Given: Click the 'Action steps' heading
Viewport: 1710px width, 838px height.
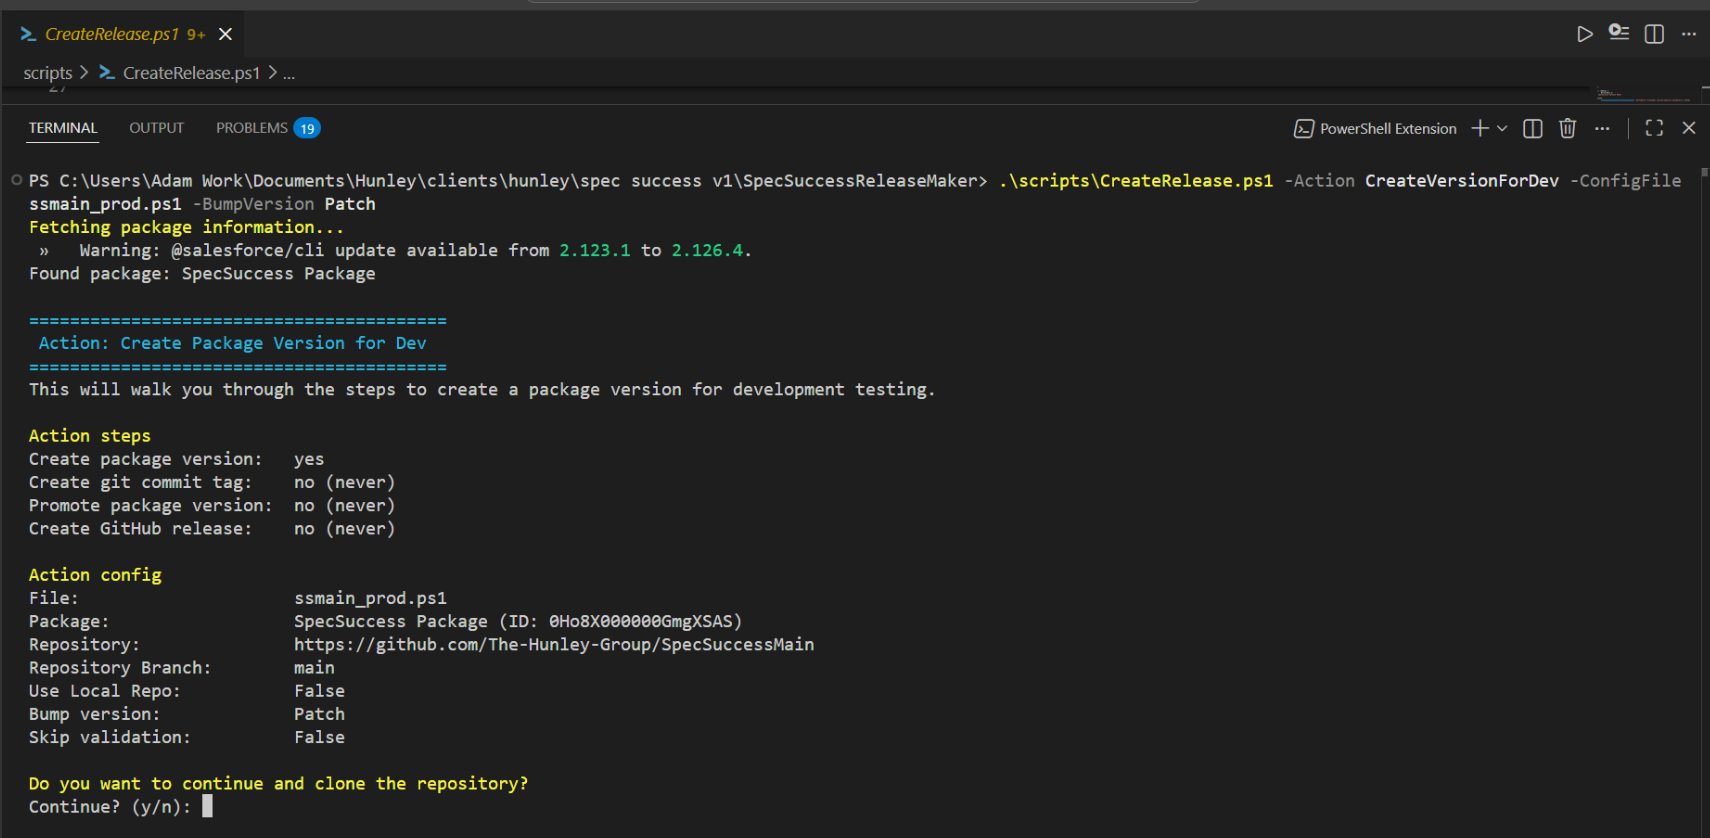Looking at the screenshot, I should click(x=90, y=436).
